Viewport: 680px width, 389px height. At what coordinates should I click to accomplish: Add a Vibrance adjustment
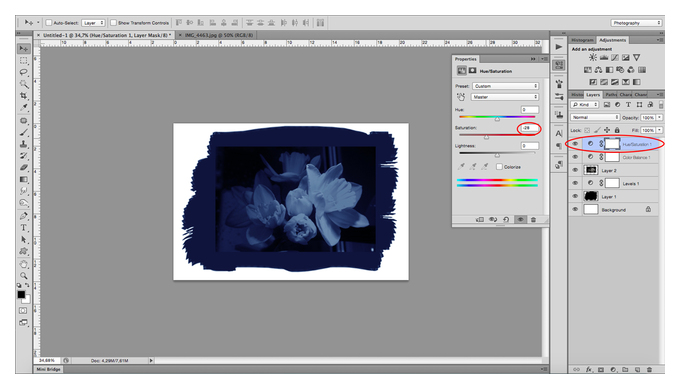click(636, 57)
